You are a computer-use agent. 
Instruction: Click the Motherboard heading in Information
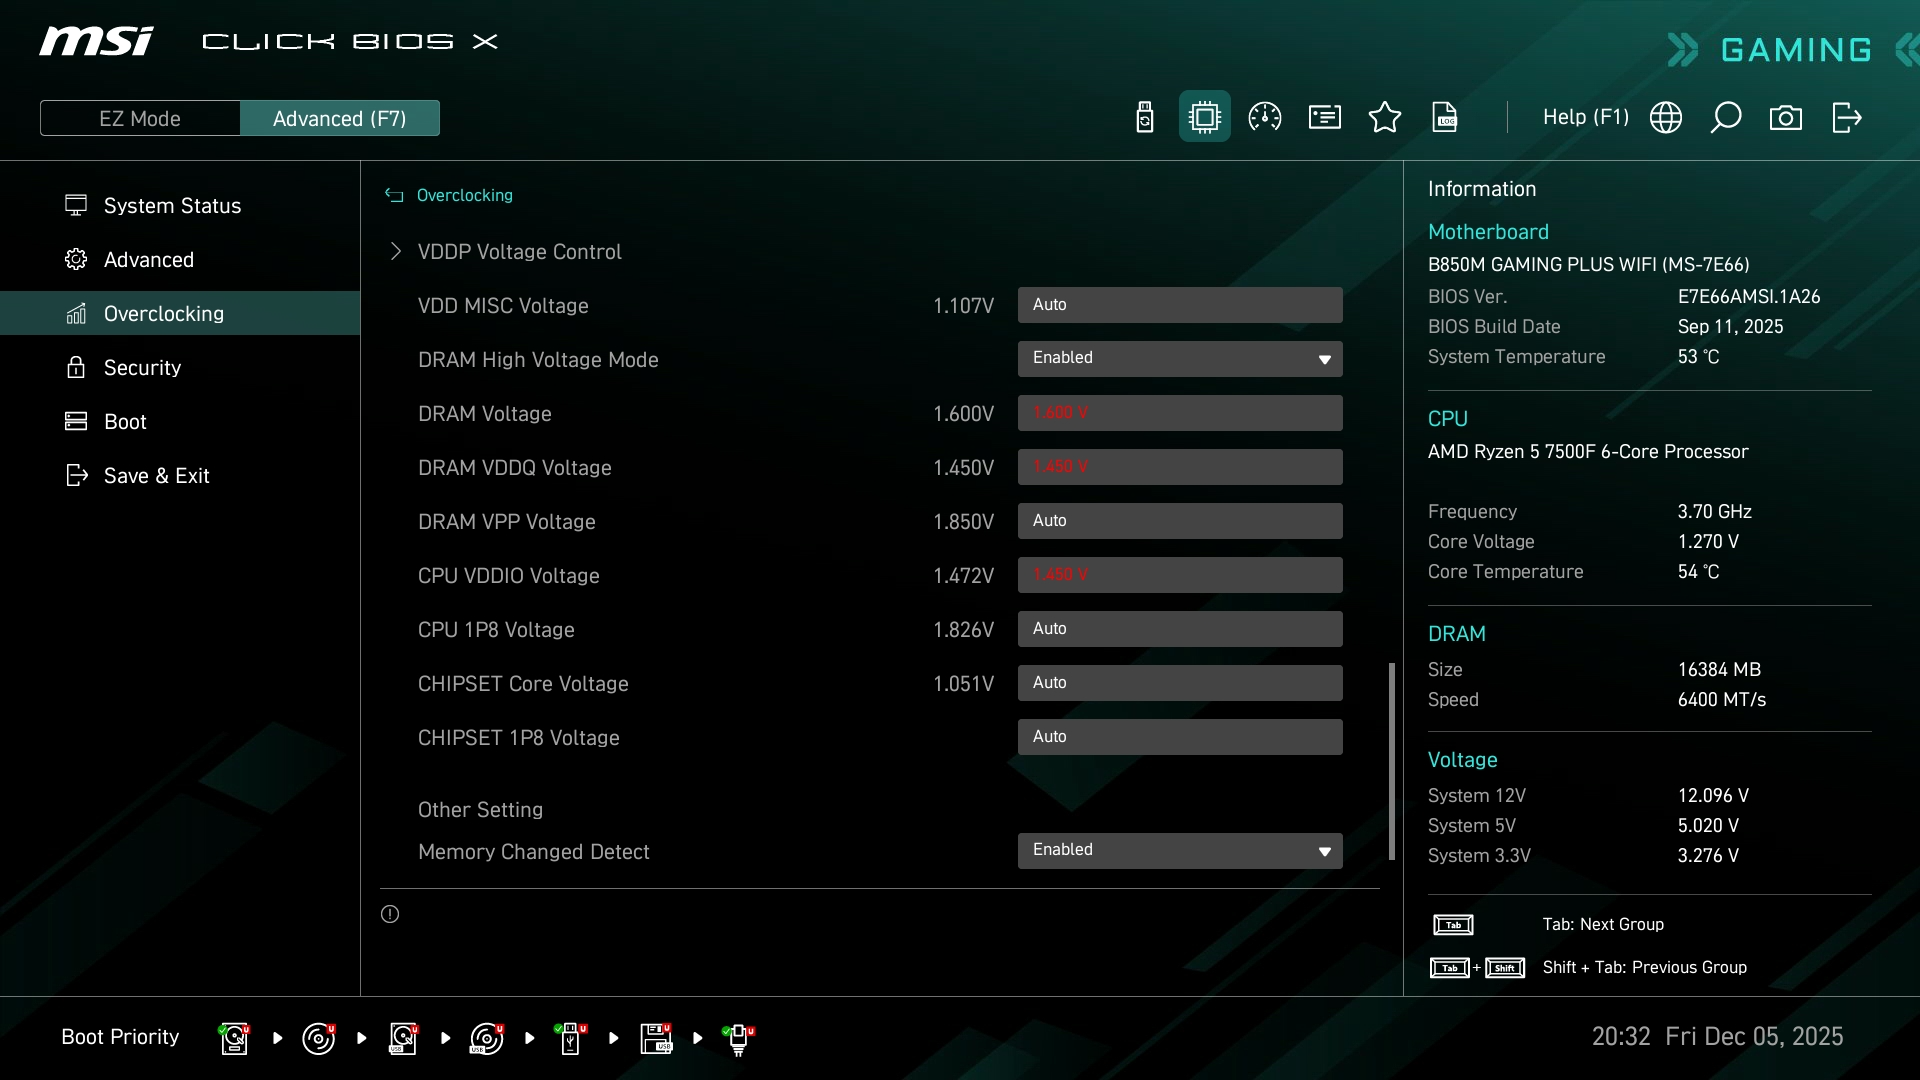[x=1488, y=232]
